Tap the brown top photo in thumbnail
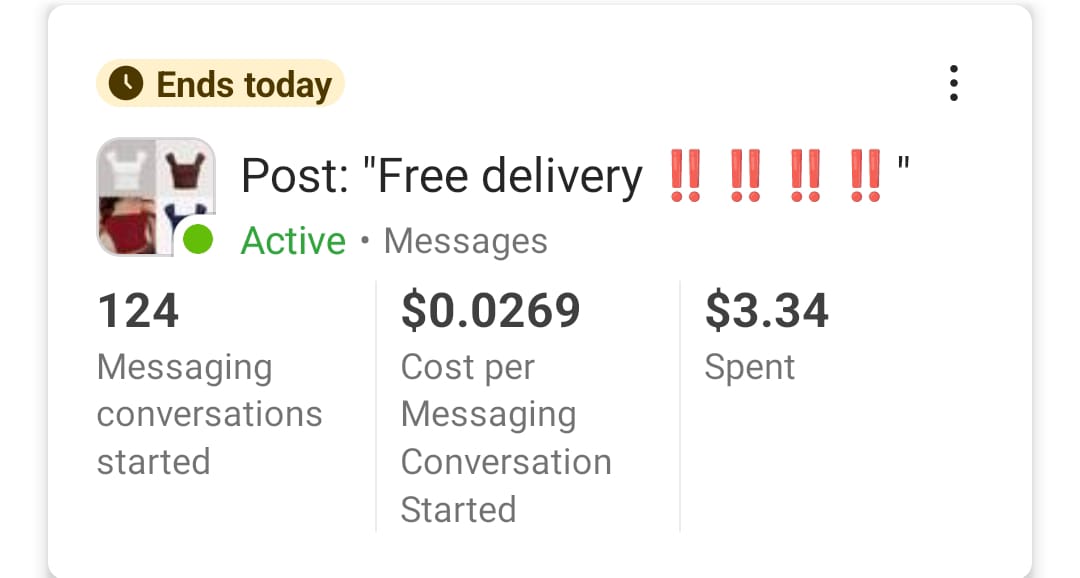 pyautogui.click(x=183, y=167)
